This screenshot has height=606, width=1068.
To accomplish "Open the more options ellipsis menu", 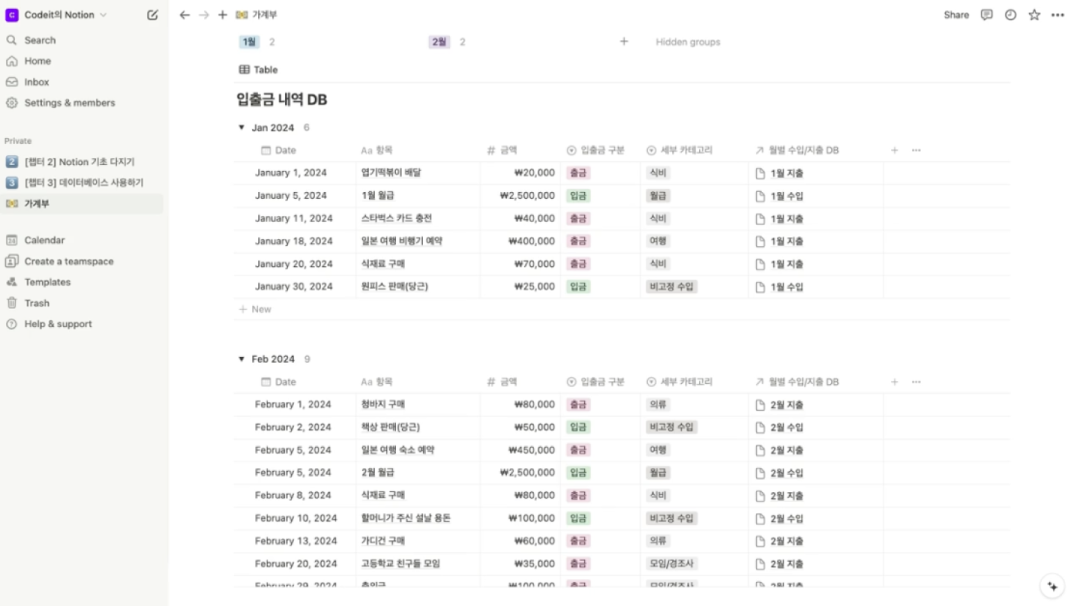I will tap(1055, 15).
